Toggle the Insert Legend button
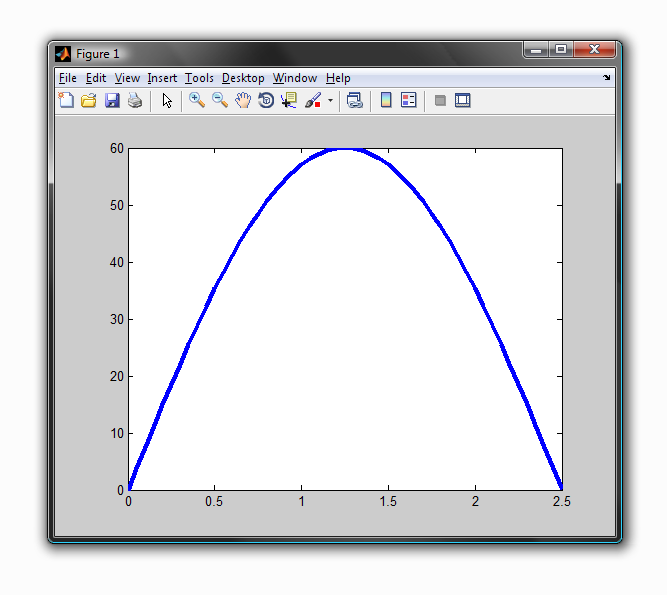The width and height of the screenshot is (667, 595). click(408, 100)
